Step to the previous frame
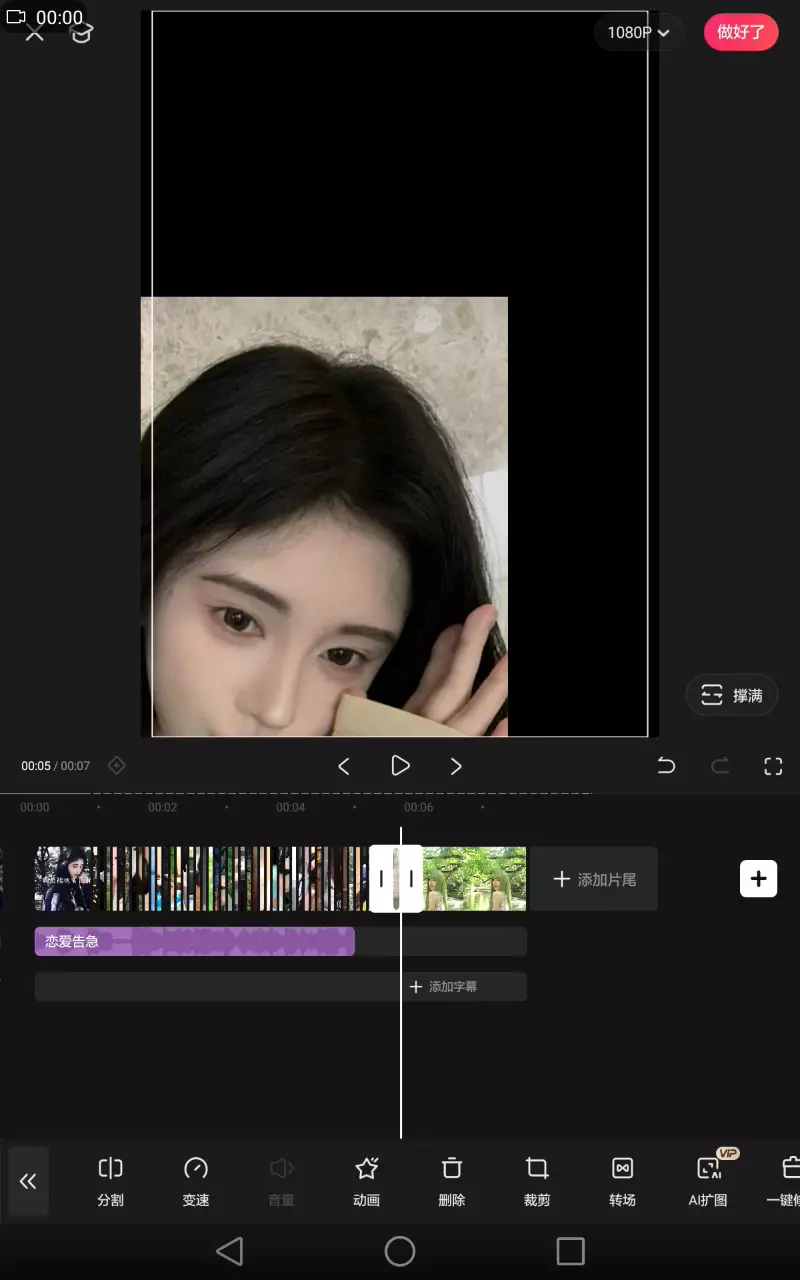The image size is (800, 1280). tap(343, 766)
